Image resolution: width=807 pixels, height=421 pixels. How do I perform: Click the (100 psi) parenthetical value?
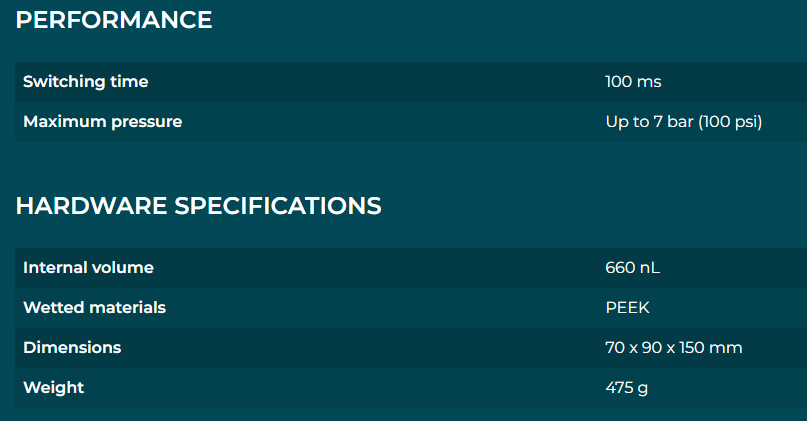[x=730, y=122]
